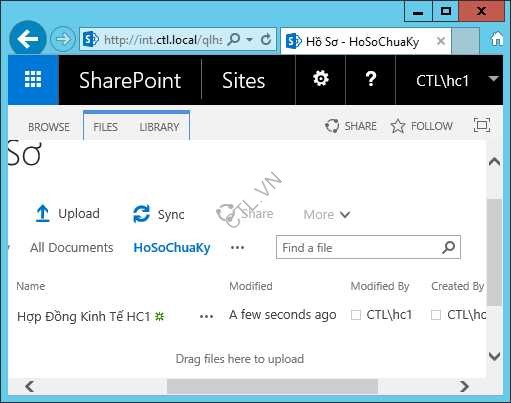Click the vertical scrollbar up arrow

point(494,162)
